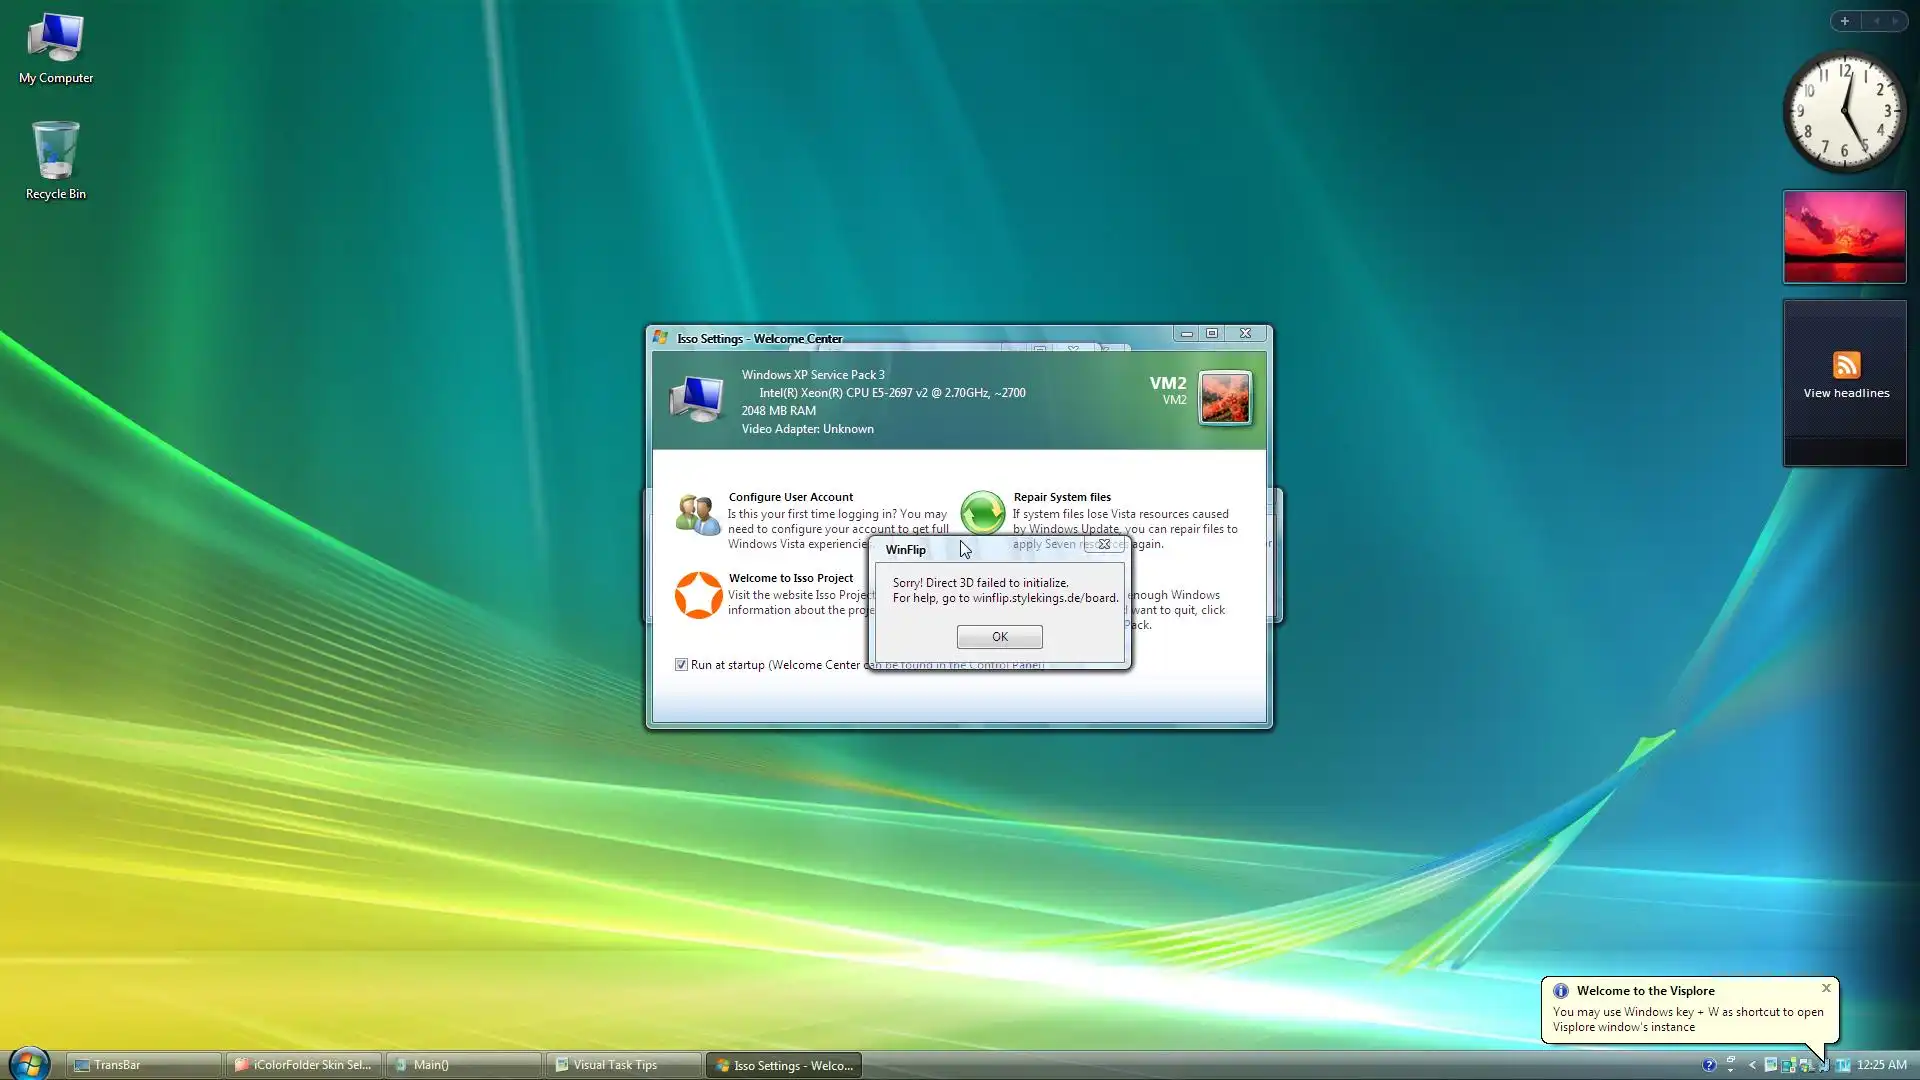Open the Recycle Bin desktop icon
This screenshot has width=1920, height=1080.
pyautogui.click(x=55, y=151)
